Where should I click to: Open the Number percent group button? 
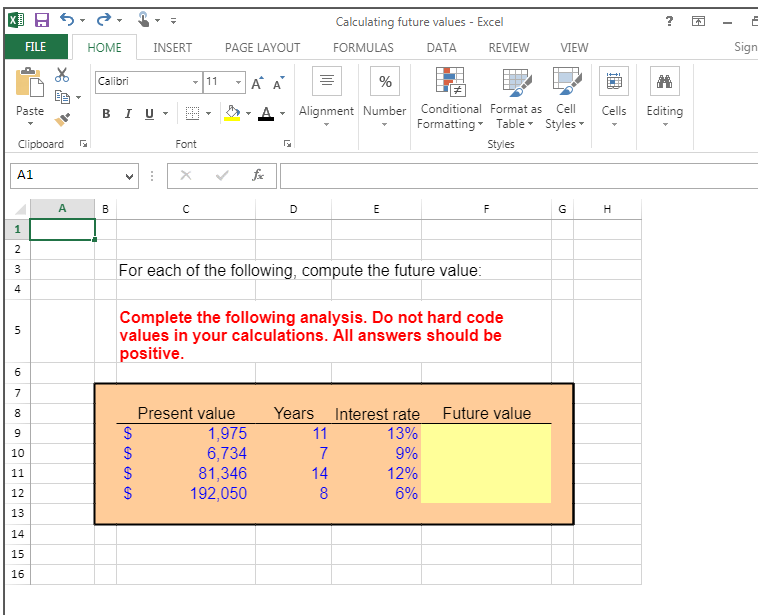tap(385, 97)
